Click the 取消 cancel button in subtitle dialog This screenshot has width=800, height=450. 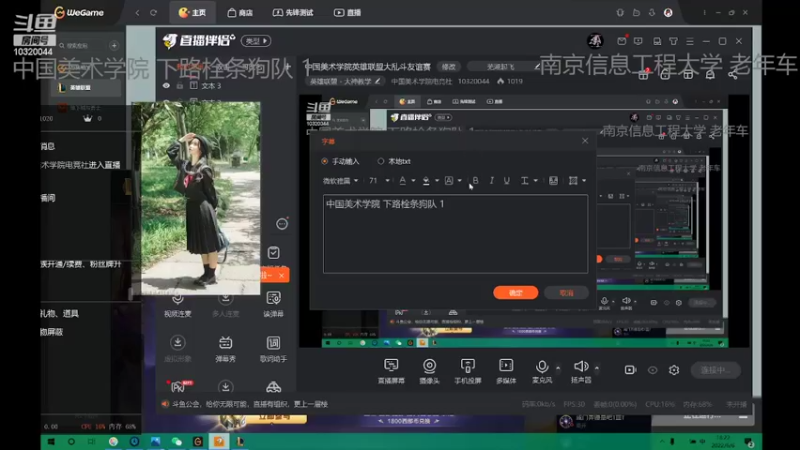[x=566, y=293]
